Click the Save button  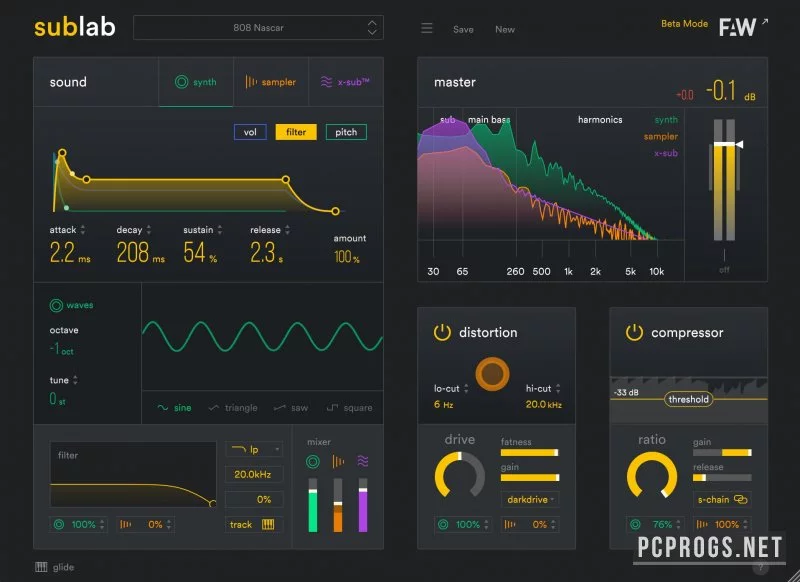[x=463, y=30]
